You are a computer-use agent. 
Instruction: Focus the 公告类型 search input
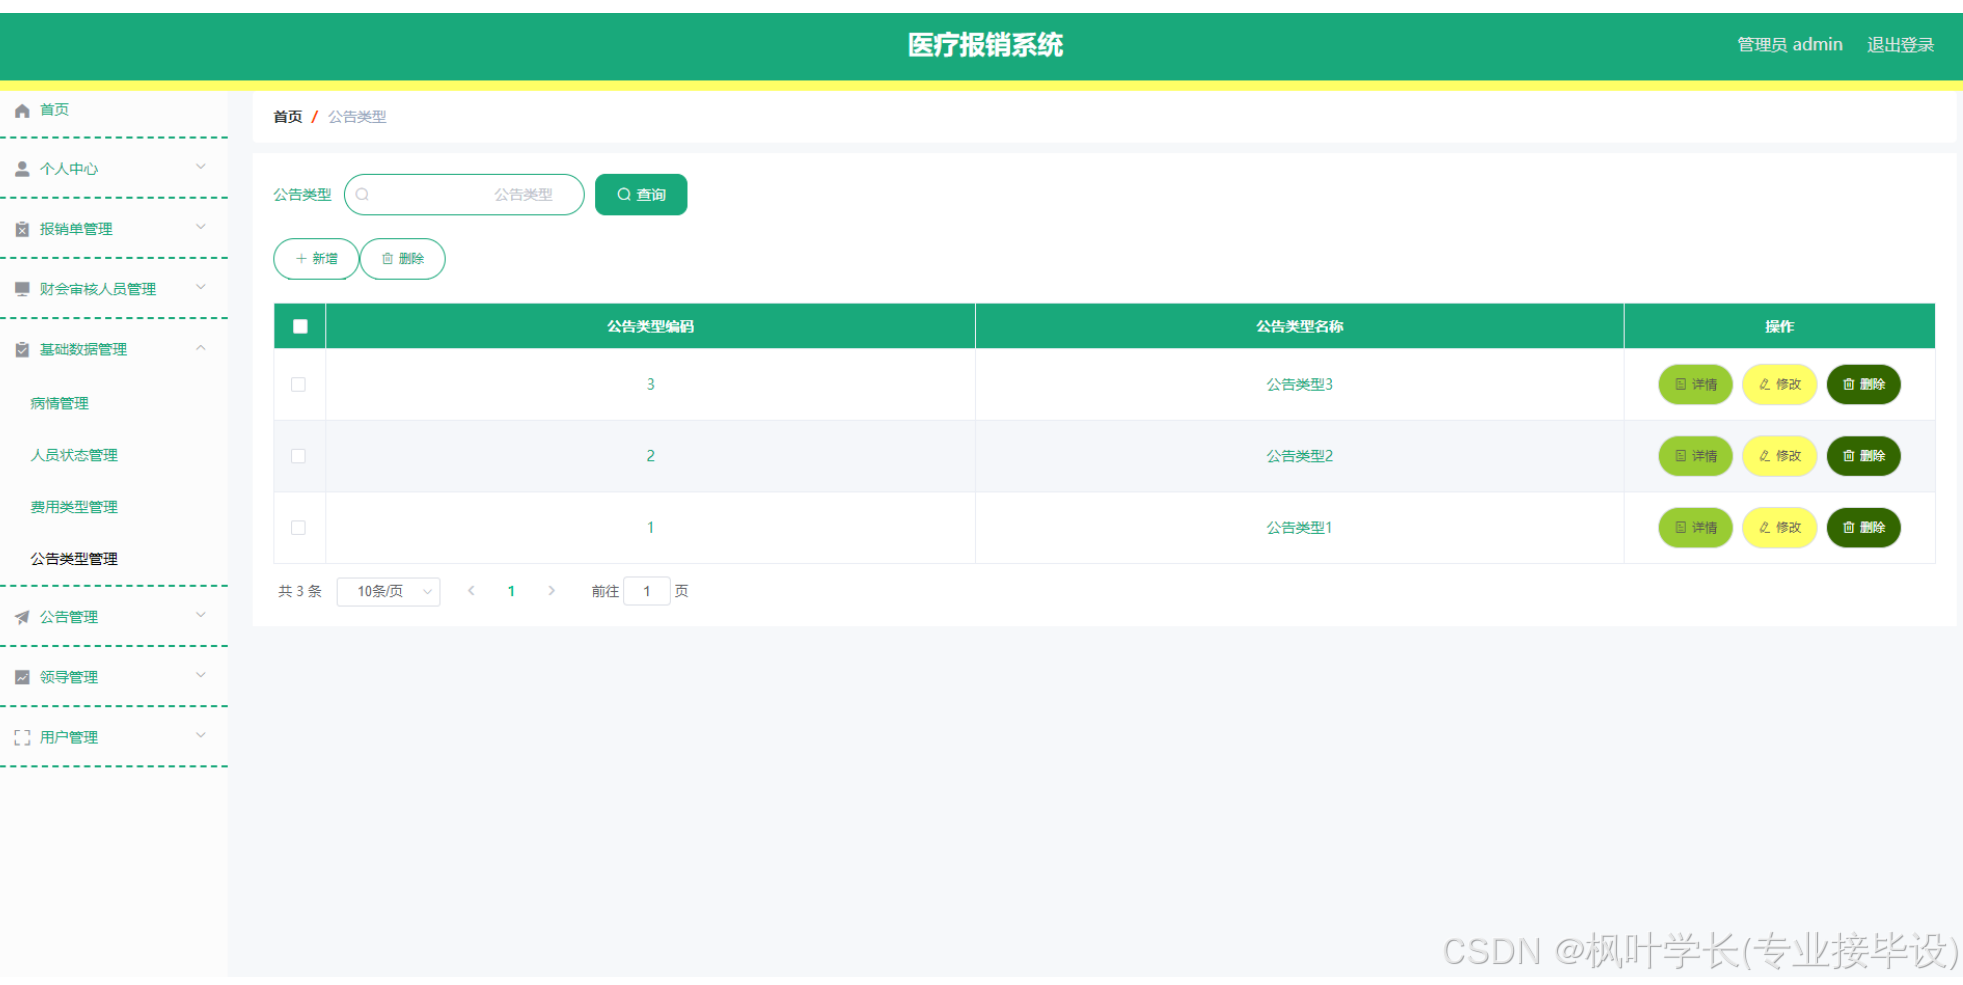click(x=464, y=194)
